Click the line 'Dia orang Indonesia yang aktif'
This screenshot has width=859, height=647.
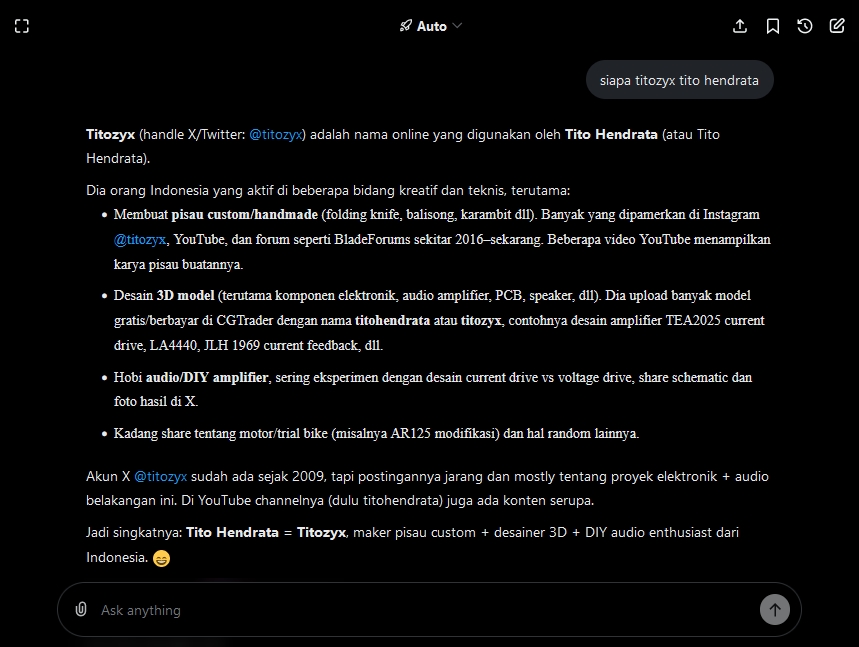click(328, 190)
